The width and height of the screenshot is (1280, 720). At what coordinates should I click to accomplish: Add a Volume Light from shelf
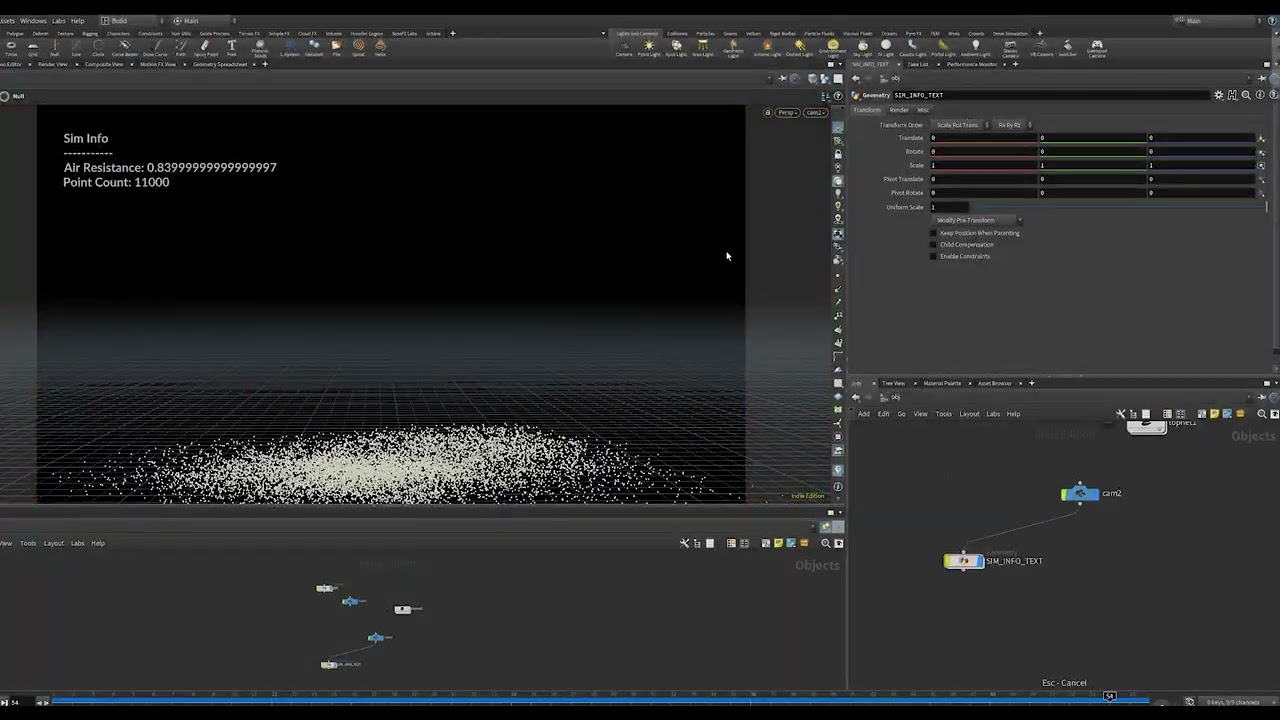(767, 47)
